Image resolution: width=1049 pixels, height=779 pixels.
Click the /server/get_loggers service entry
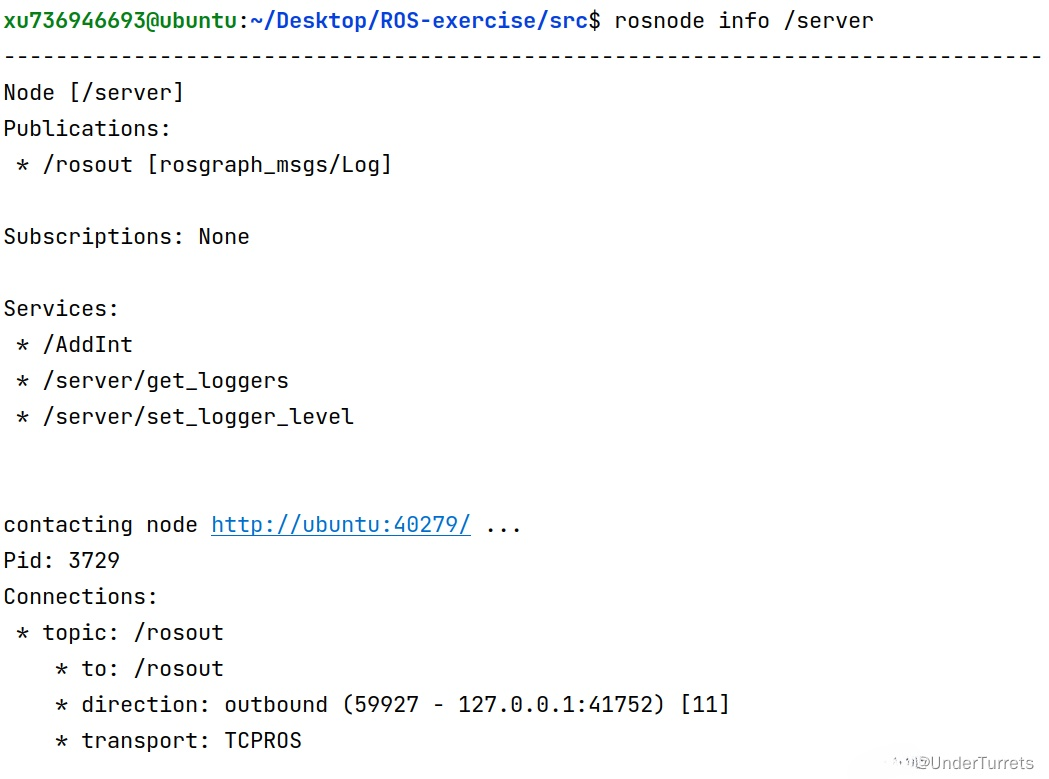click(165, 381)
